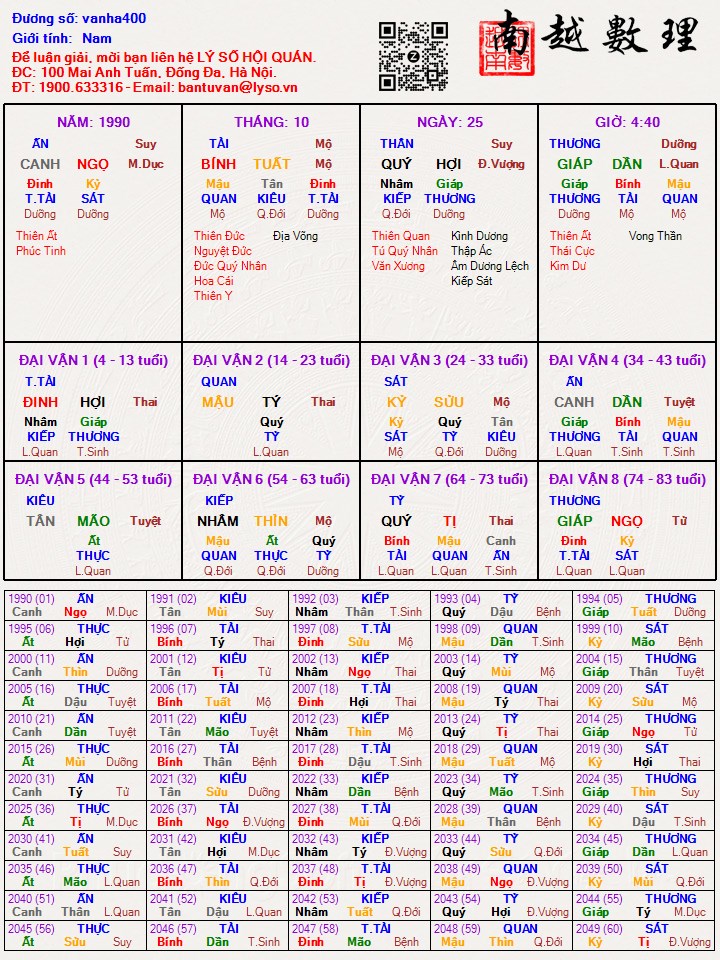Click the QR code image
The image size is (720, 960).
click(413, 56)
